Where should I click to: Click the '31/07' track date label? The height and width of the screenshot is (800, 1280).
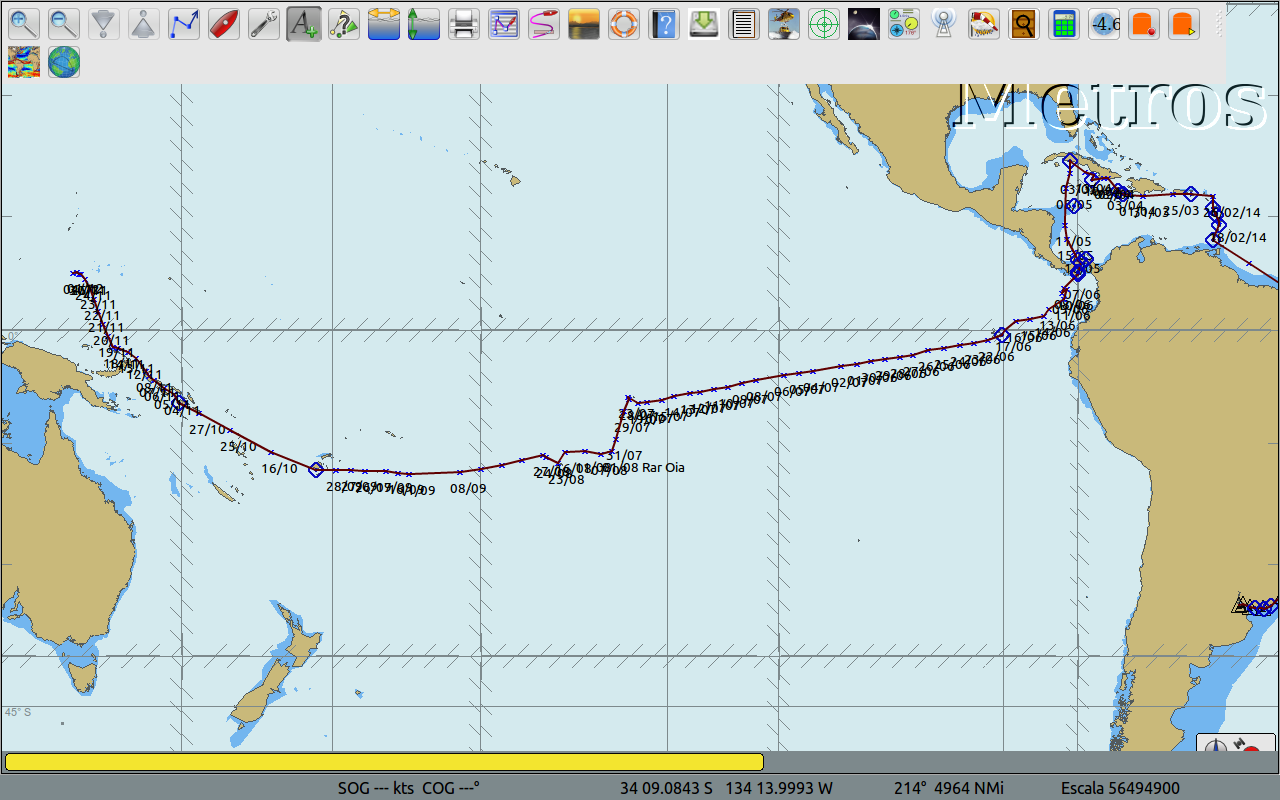pyautogui.click(x=625, y=455)
